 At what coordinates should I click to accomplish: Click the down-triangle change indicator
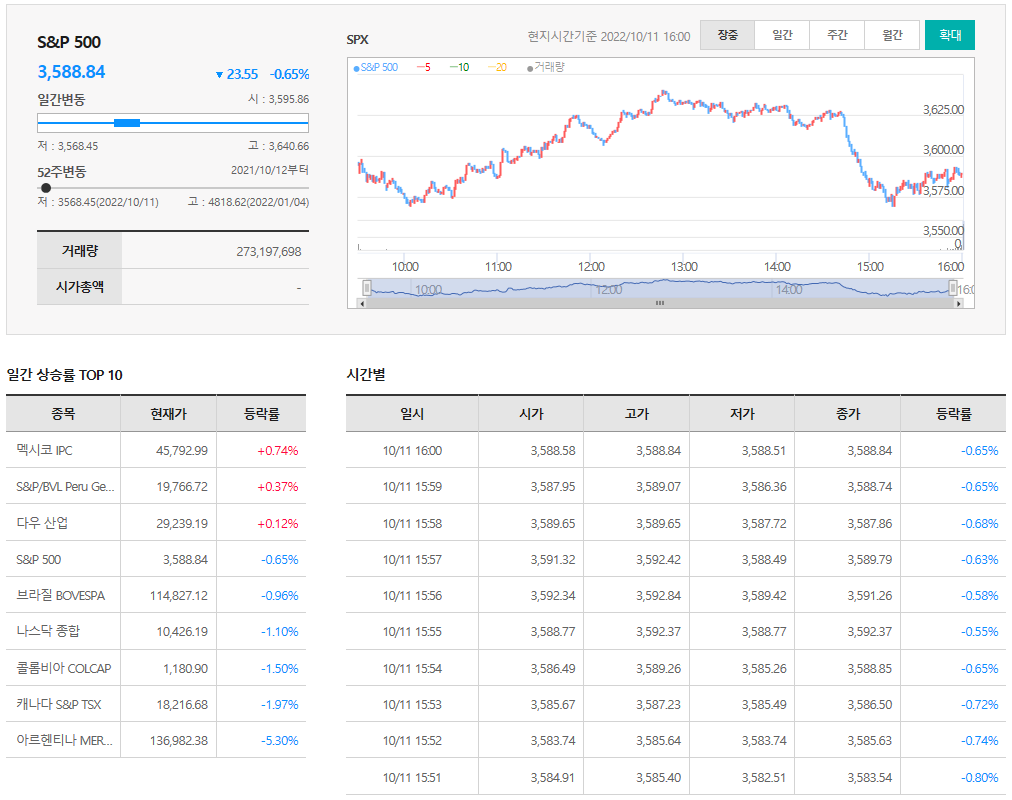coord(219,75)
